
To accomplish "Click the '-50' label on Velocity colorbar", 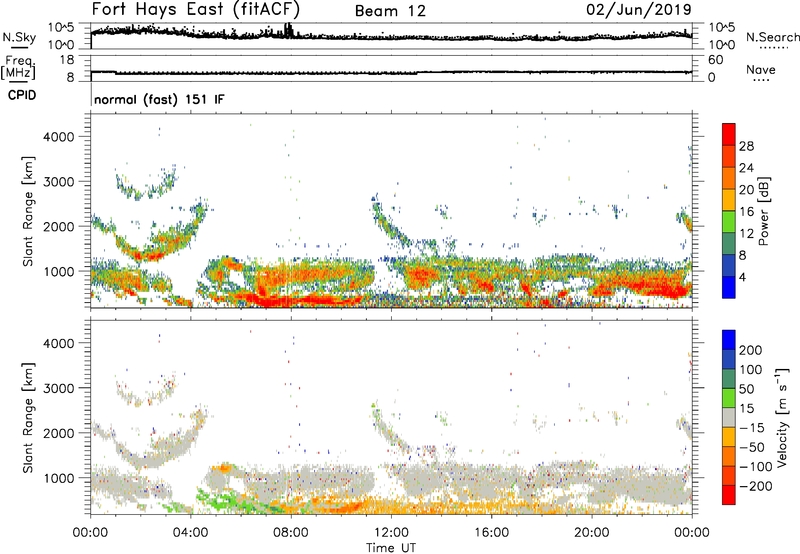I will [x=752, y=447].
